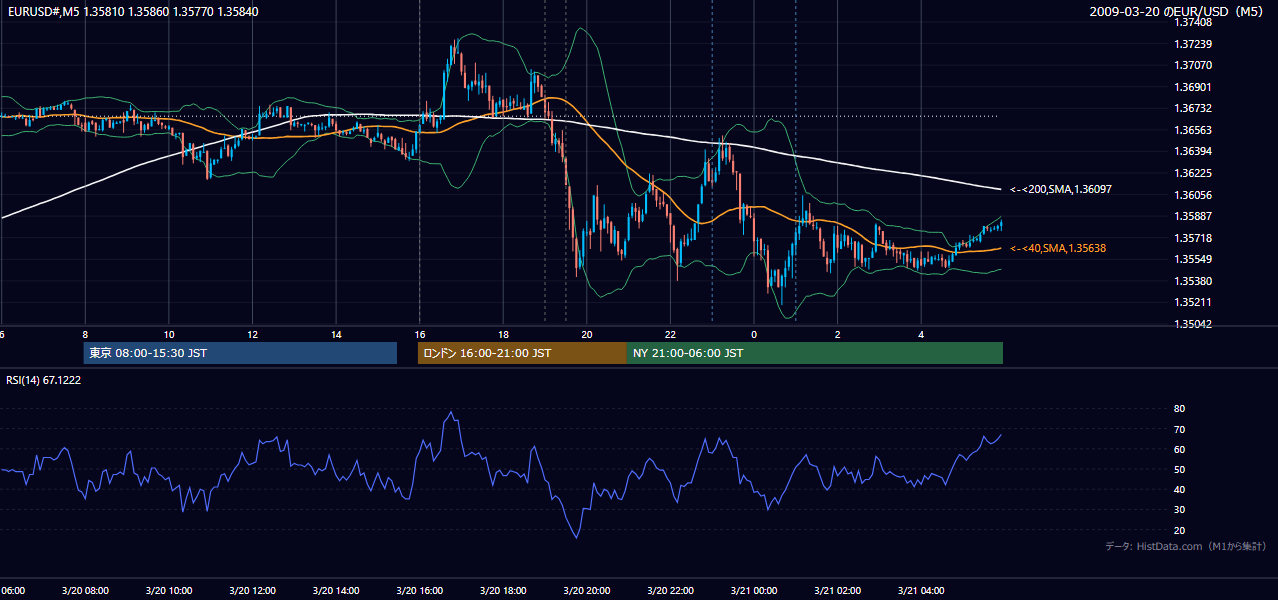The image size is (1278, 600).
Task: Click hour tick 16 under price chart
Action: tap(420, 334)
